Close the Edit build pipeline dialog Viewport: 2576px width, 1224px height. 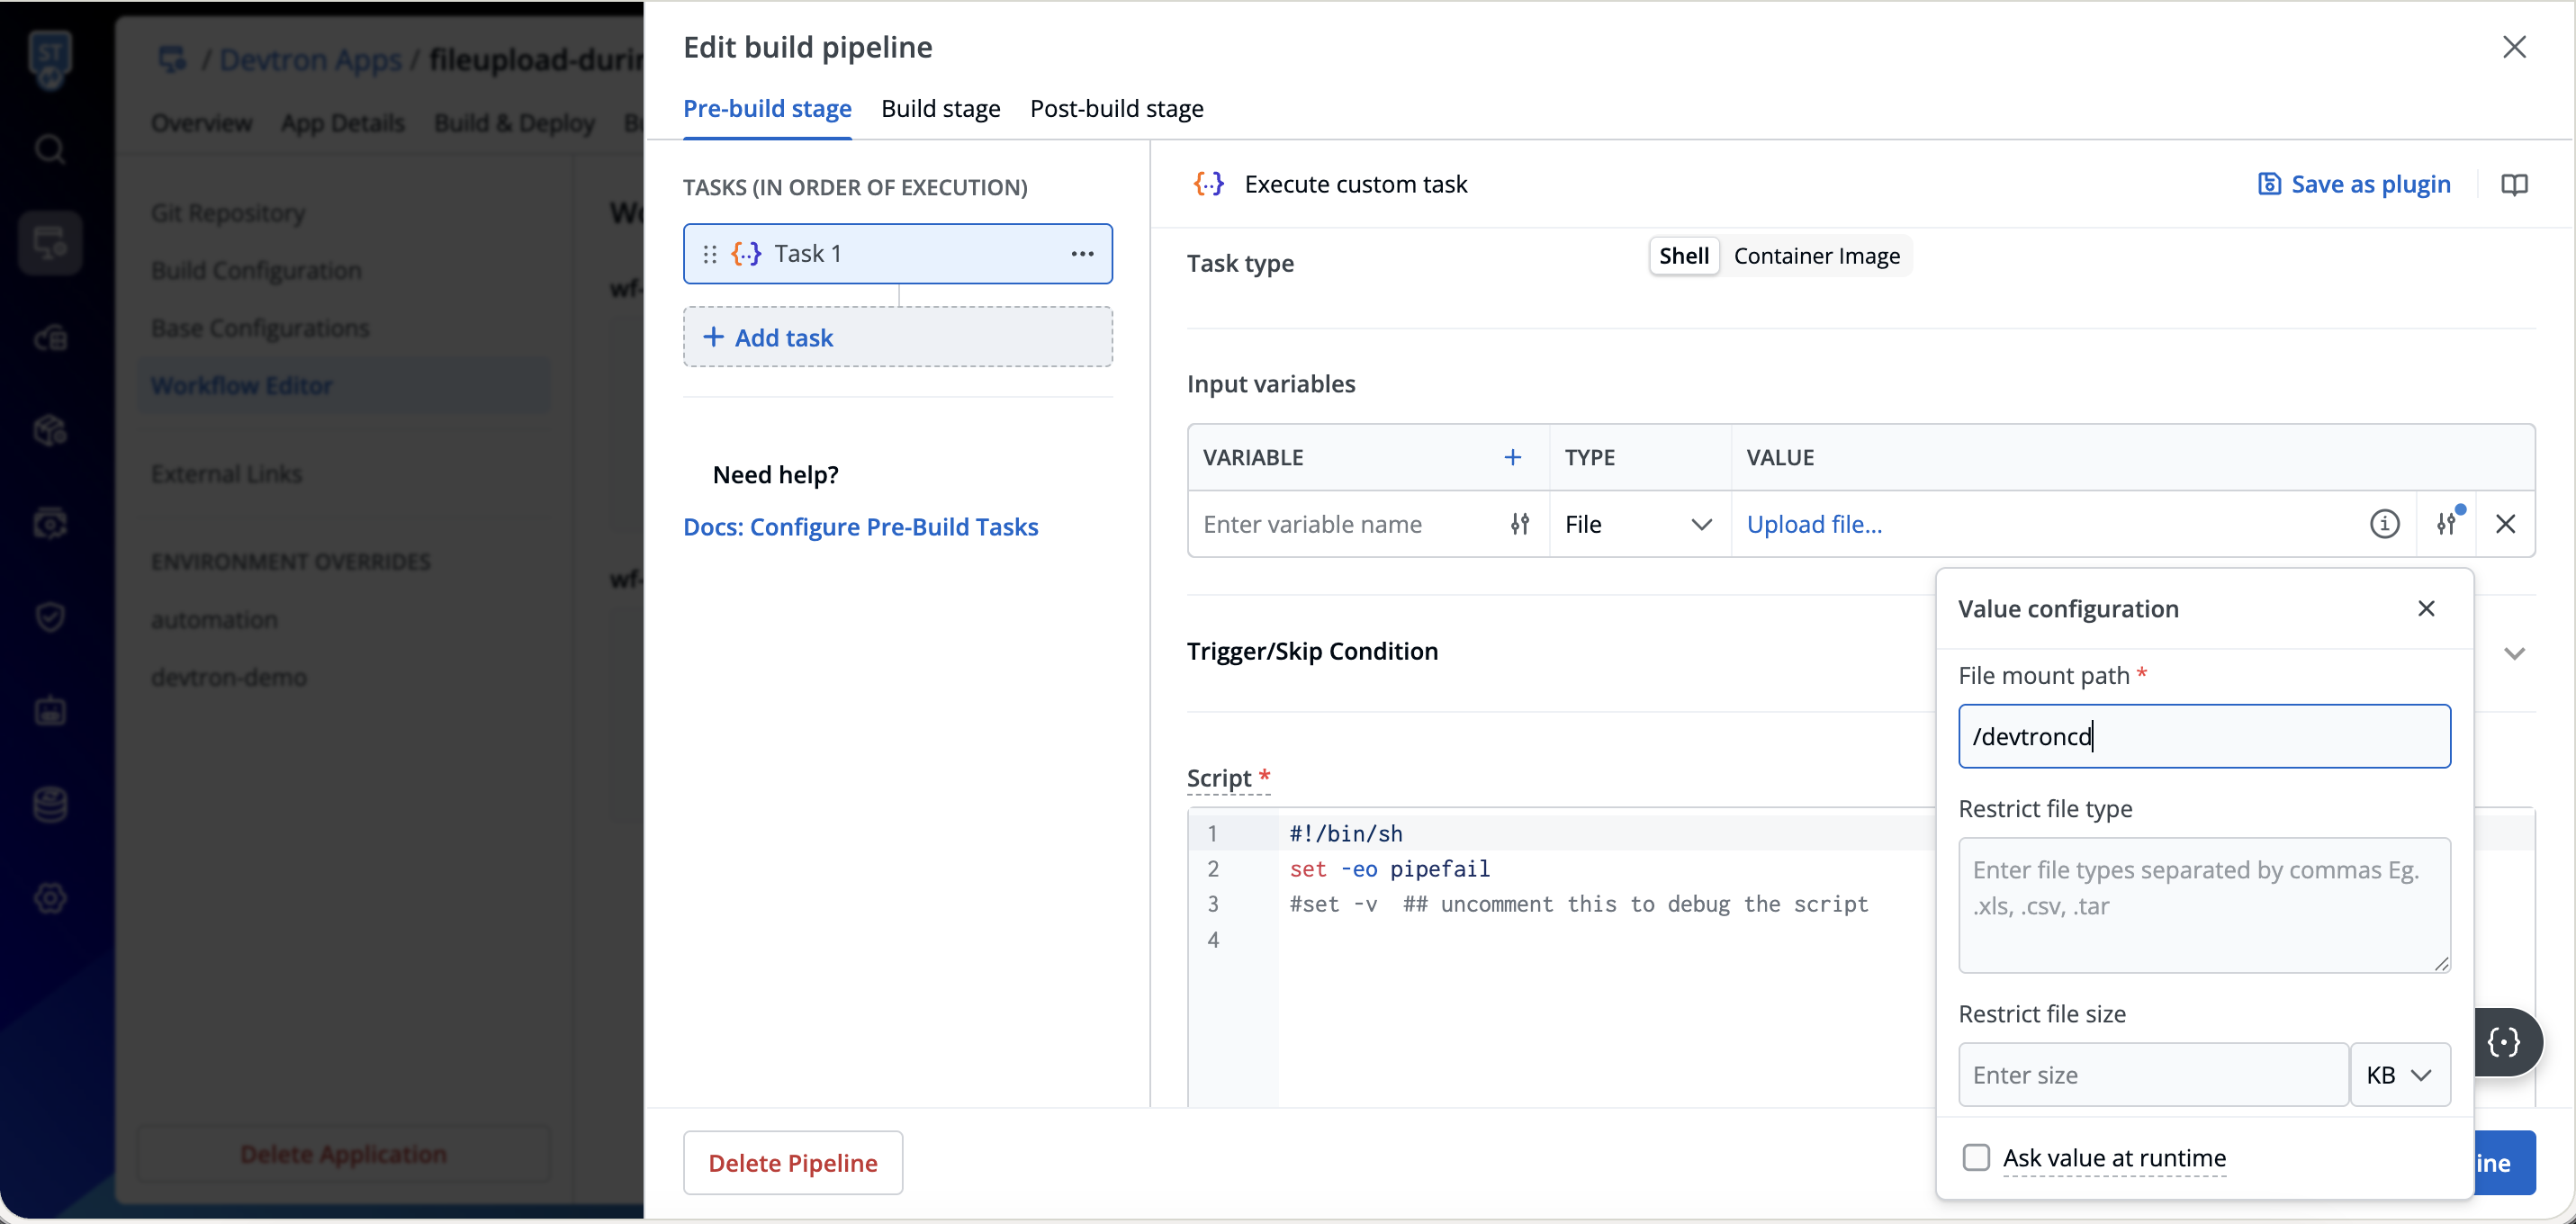2514,47
